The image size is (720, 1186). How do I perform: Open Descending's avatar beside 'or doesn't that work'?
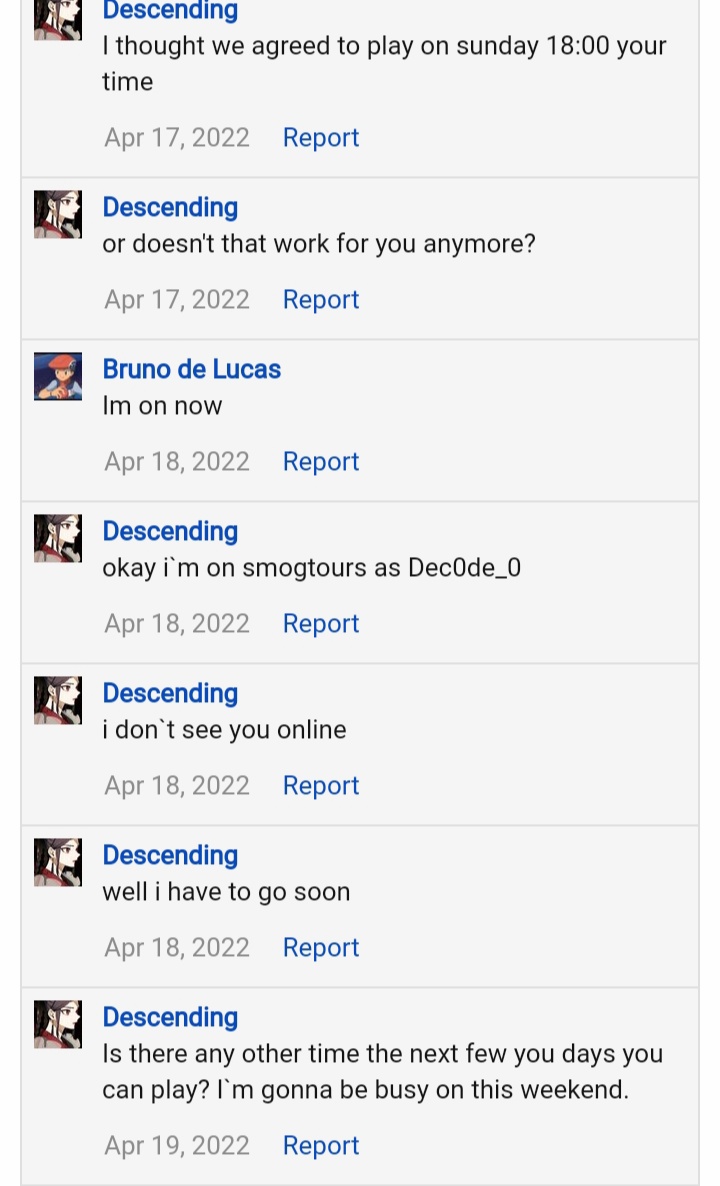[57, 214]
